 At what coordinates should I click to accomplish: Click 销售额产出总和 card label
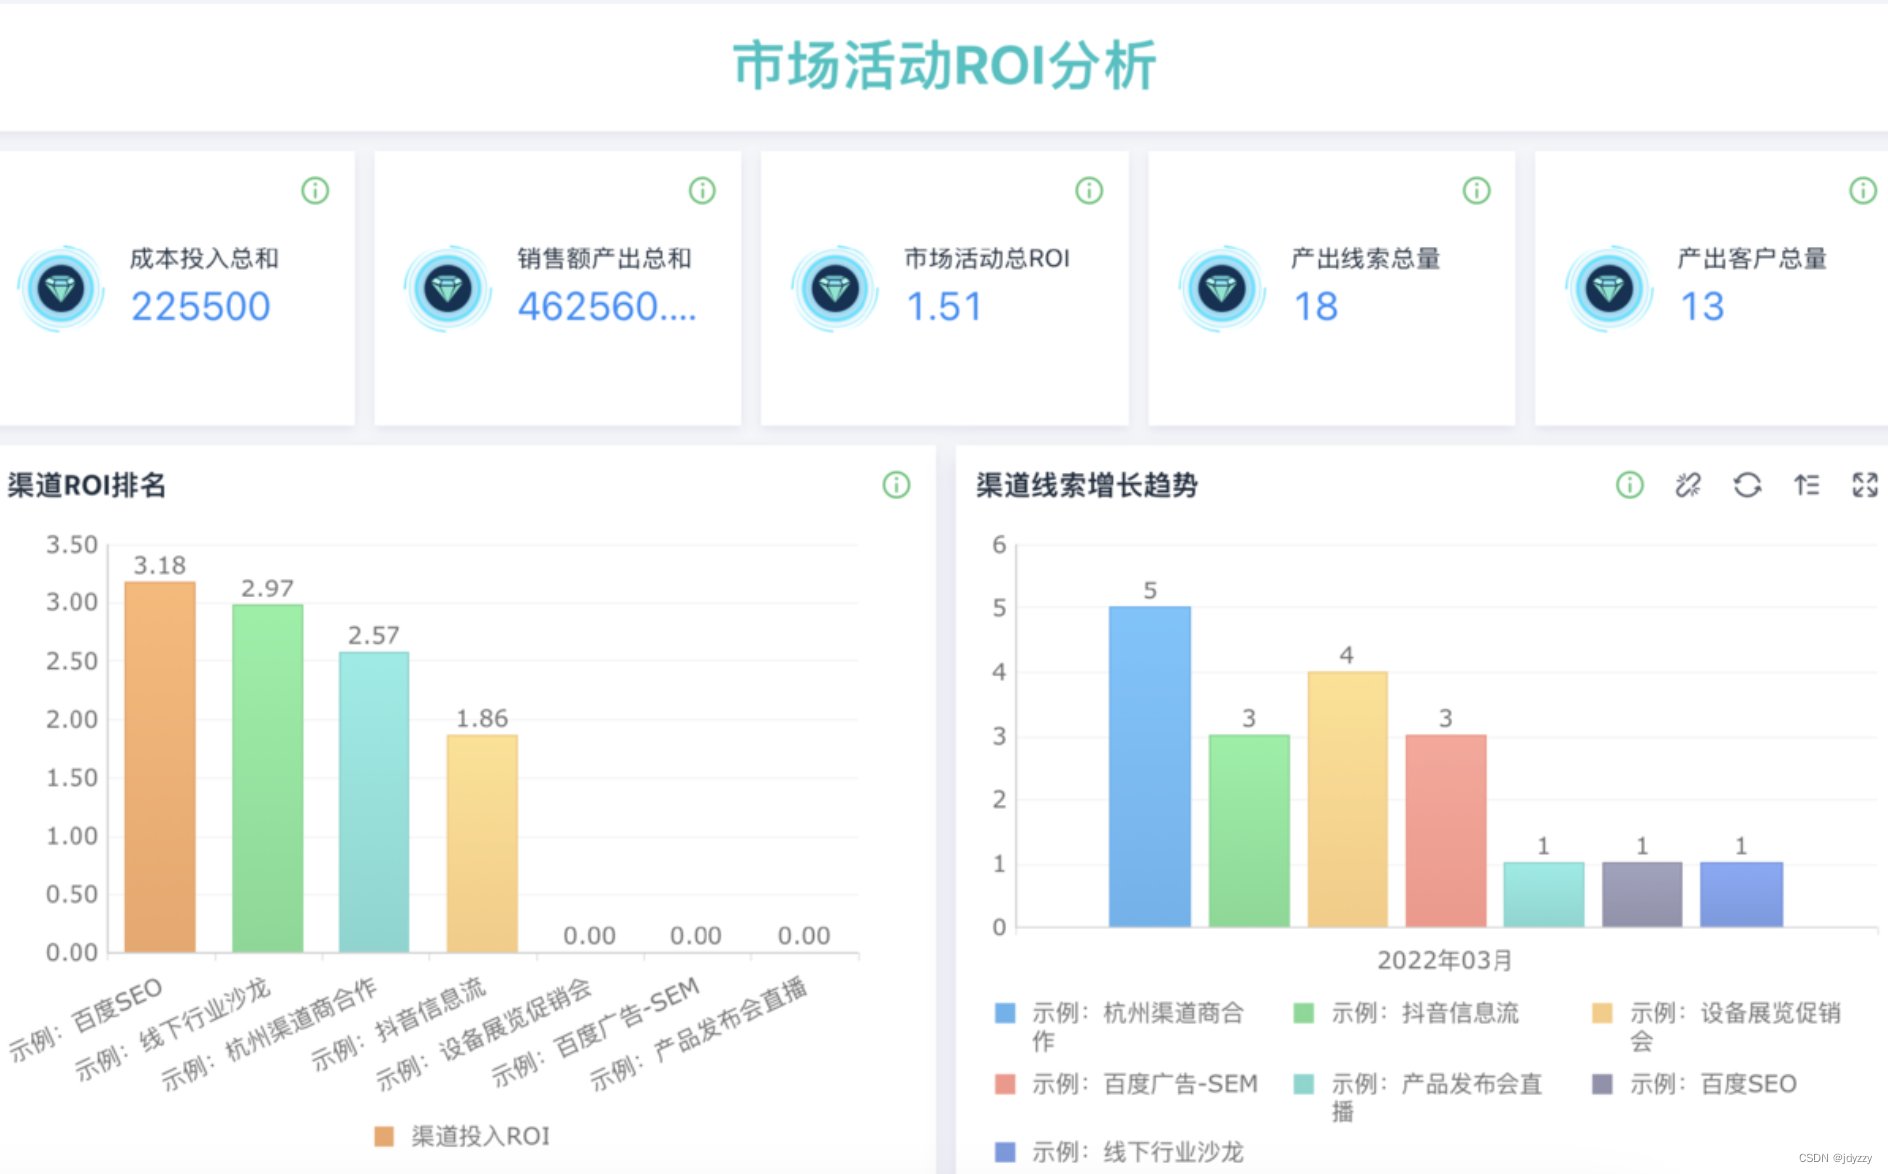coord(605,258)
